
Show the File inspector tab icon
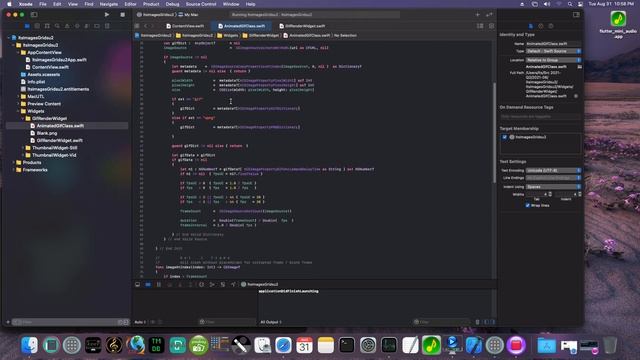[531, 26]
